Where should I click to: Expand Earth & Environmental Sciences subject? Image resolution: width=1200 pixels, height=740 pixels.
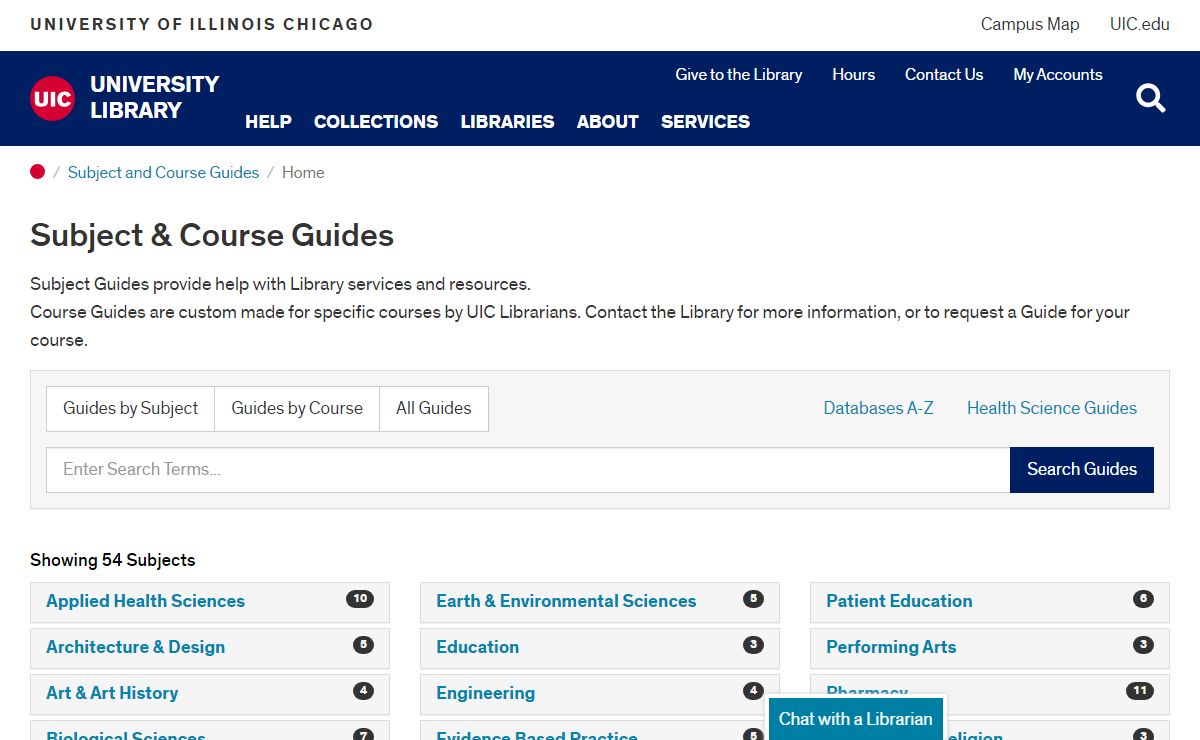[600, 602]
